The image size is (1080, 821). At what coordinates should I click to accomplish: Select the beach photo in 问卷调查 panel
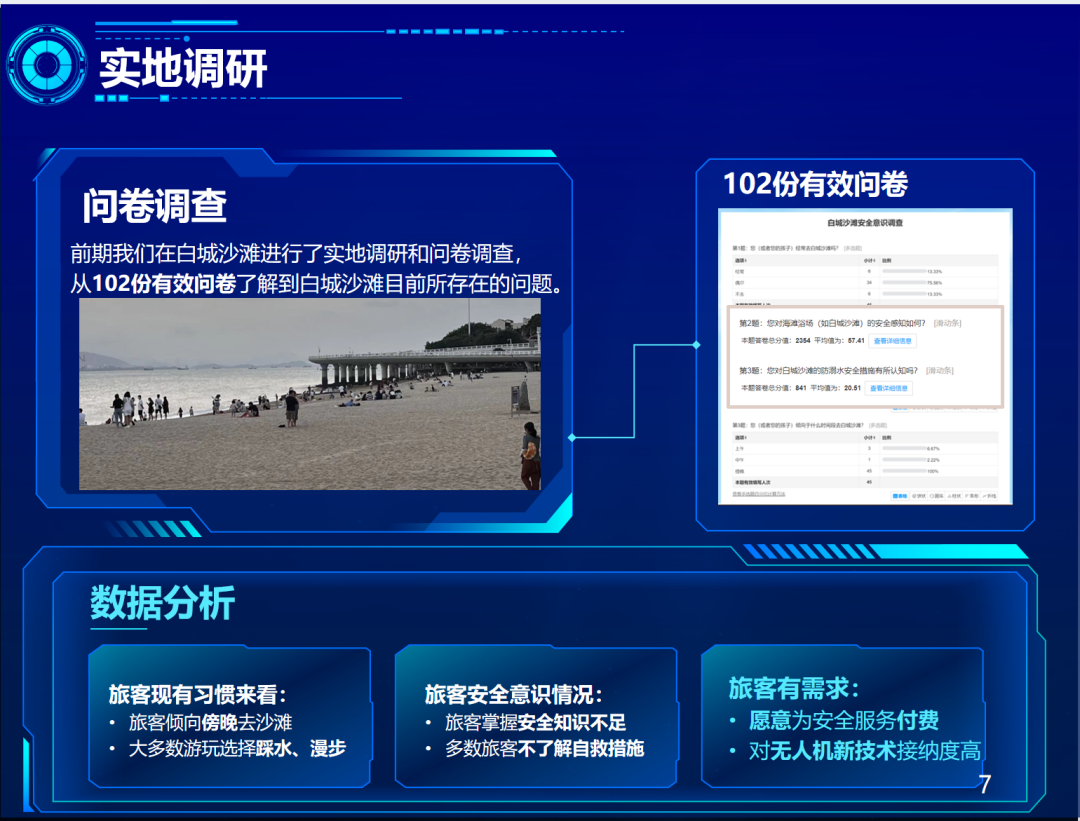click(x=310, y=394)
